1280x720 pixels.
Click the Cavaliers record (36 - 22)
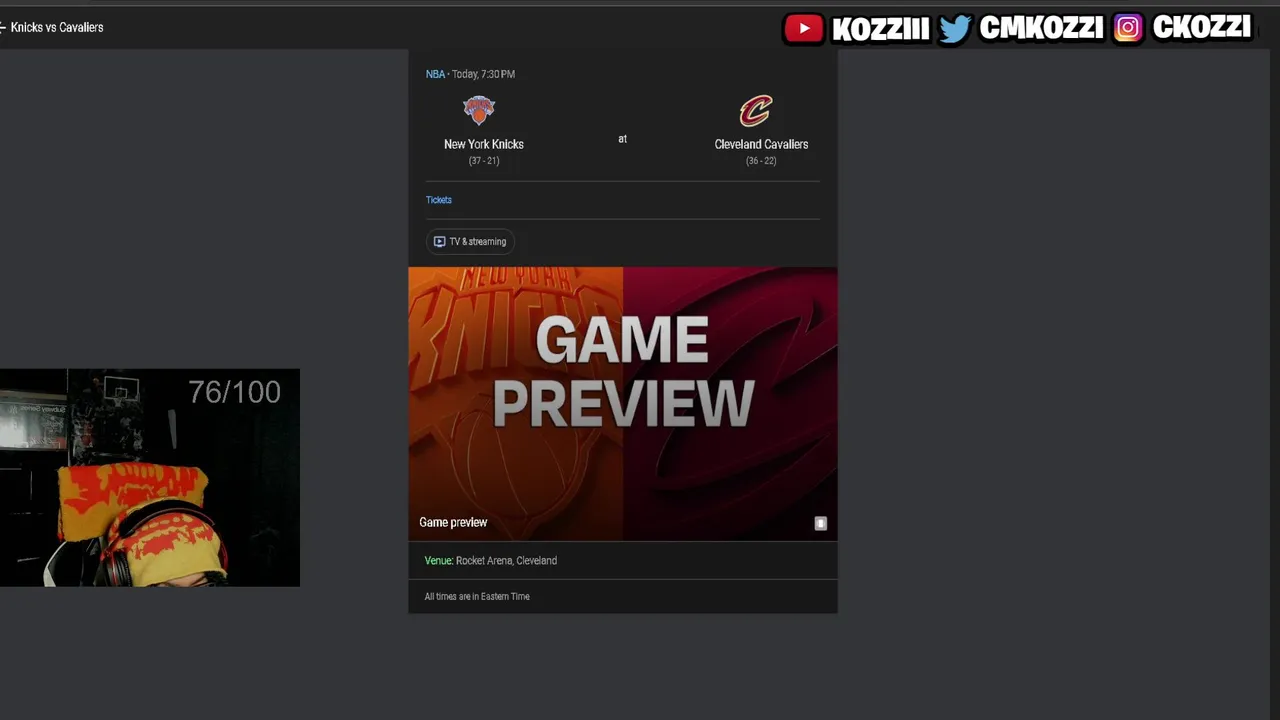tap(761, 161)
